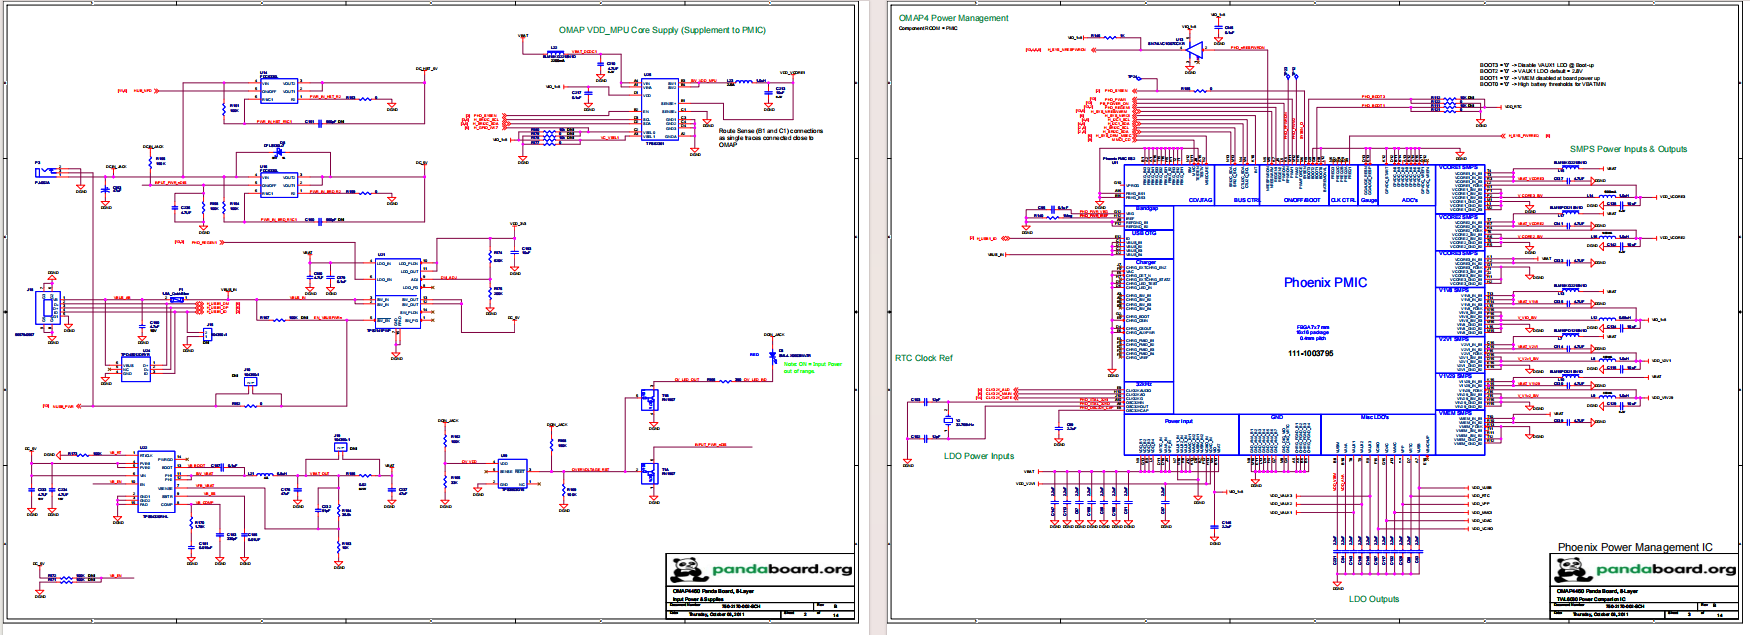The width and height of the screenshot is (1750, 635).
Task: Click the 'SMPS Power Inputs & Outputs' heading
Action: click(1628, 149)
